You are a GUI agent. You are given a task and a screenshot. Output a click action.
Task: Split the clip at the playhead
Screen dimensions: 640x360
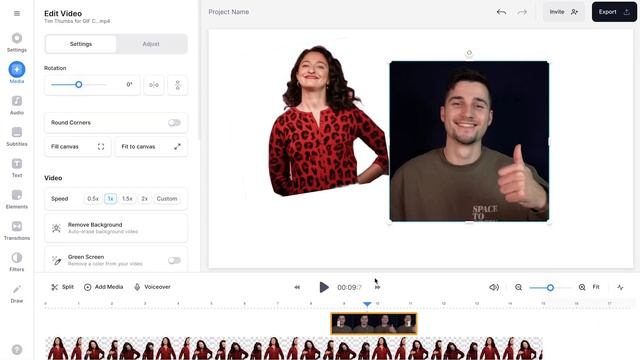(62, 287)
